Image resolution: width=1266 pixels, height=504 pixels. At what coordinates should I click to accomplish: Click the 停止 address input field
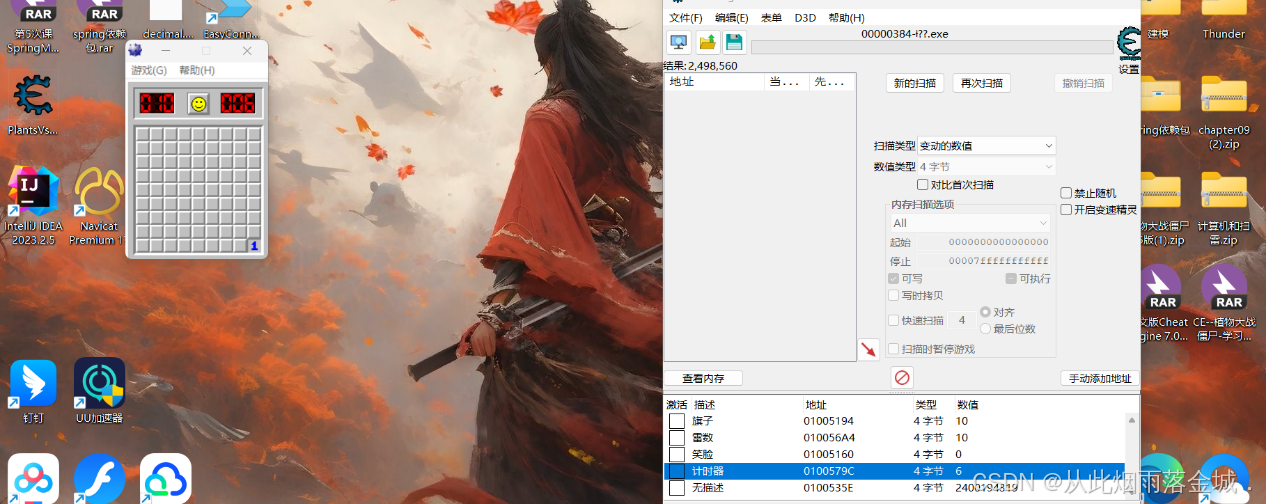tap(983, 261)
